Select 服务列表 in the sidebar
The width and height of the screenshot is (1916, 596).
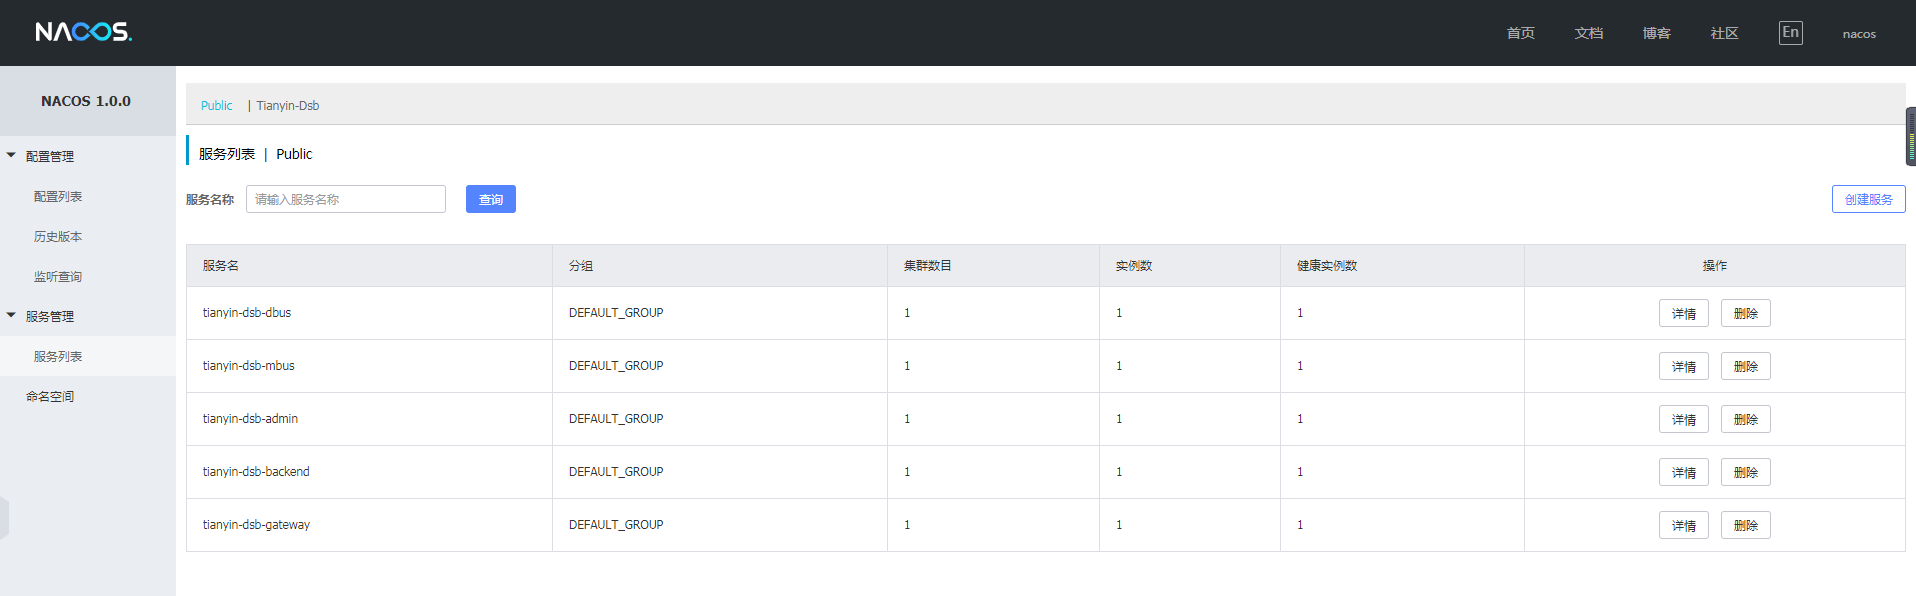[x=58, y=357]
